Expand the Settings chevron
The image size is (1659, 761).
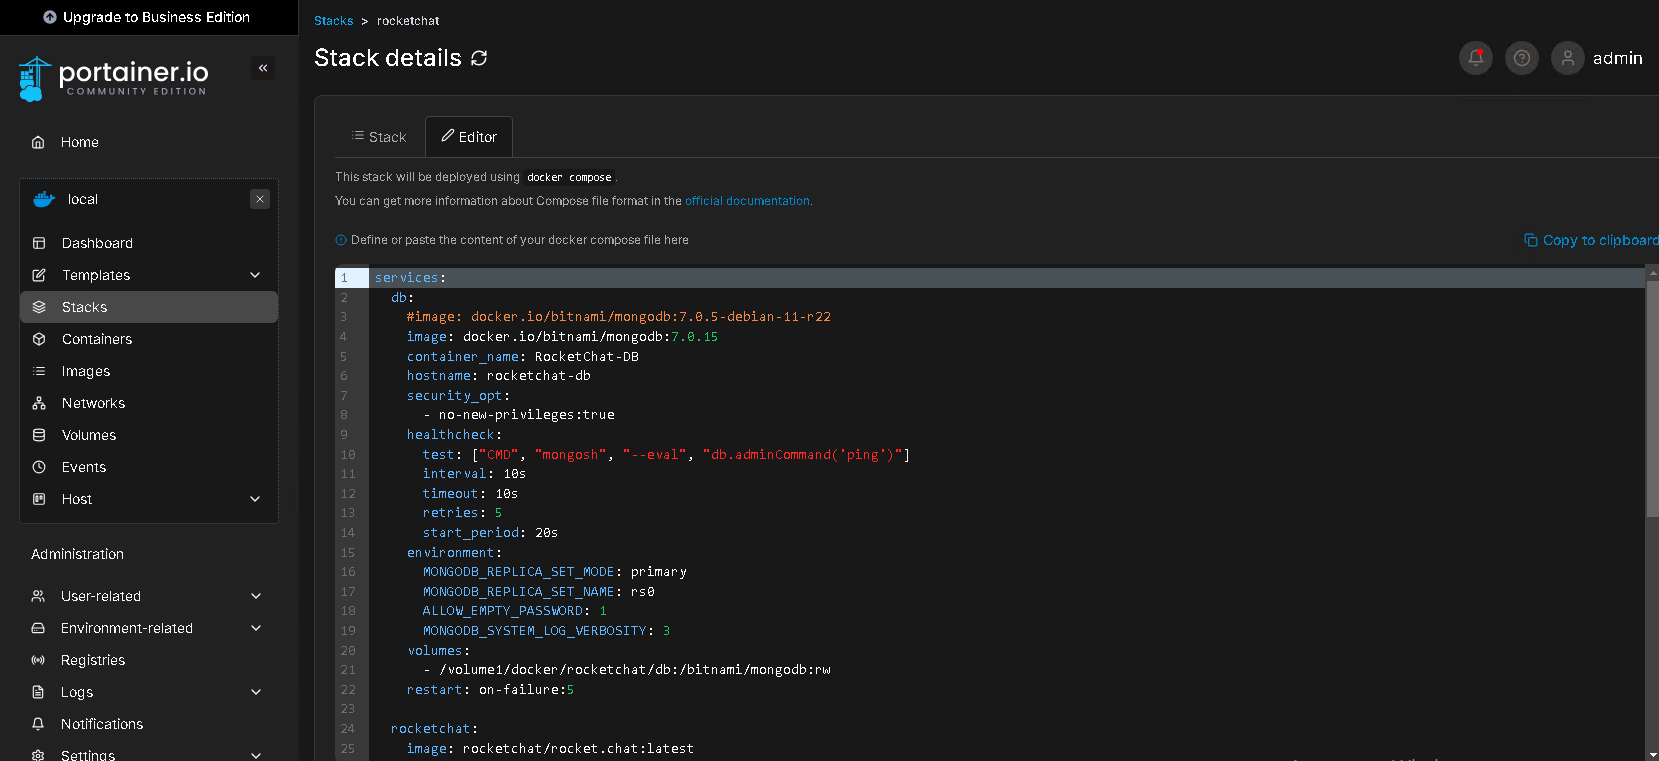256,755
